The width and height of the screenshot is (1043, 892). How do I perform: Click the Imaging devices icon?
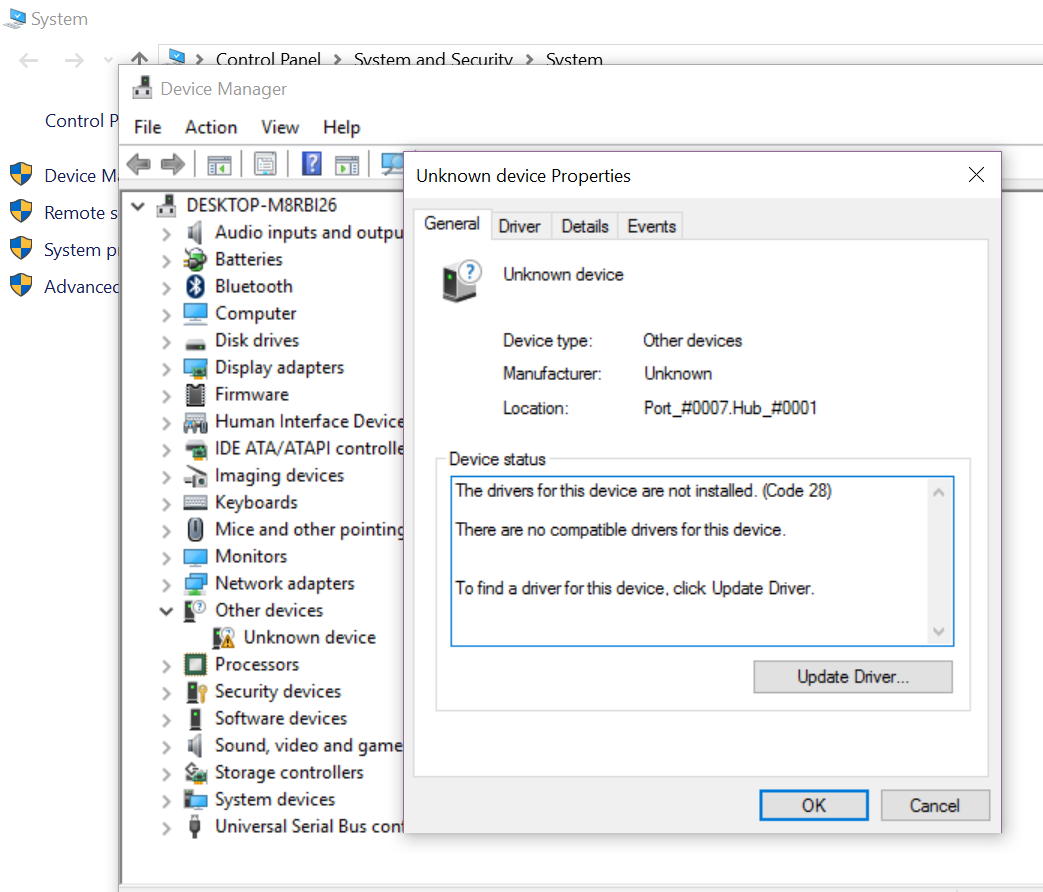point(195,476)
